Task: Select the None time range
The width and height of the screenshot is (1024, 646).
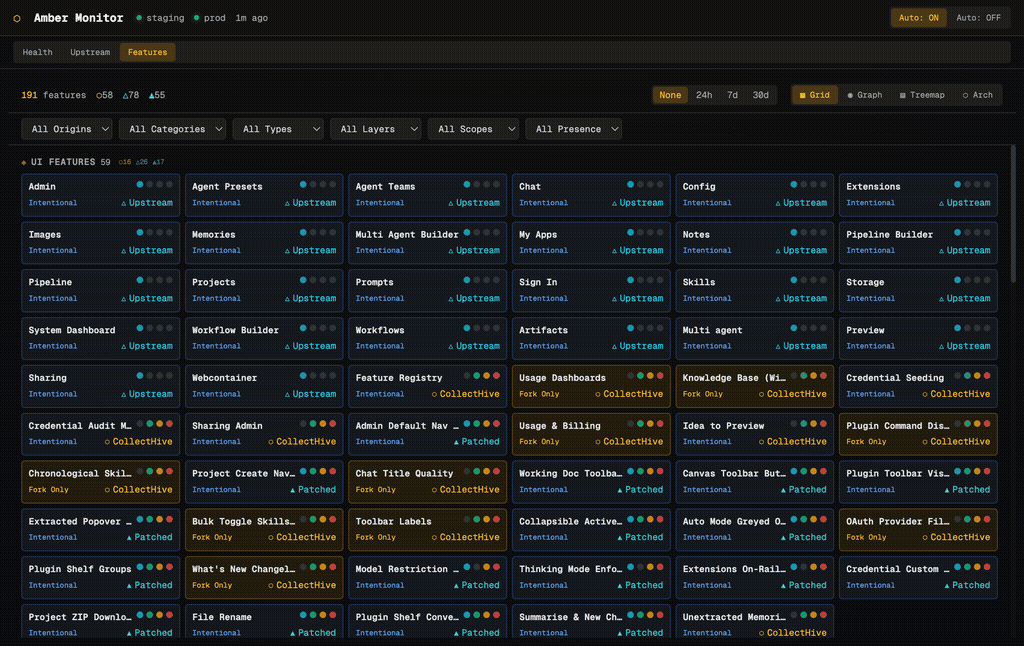Action: pos(670,95)
